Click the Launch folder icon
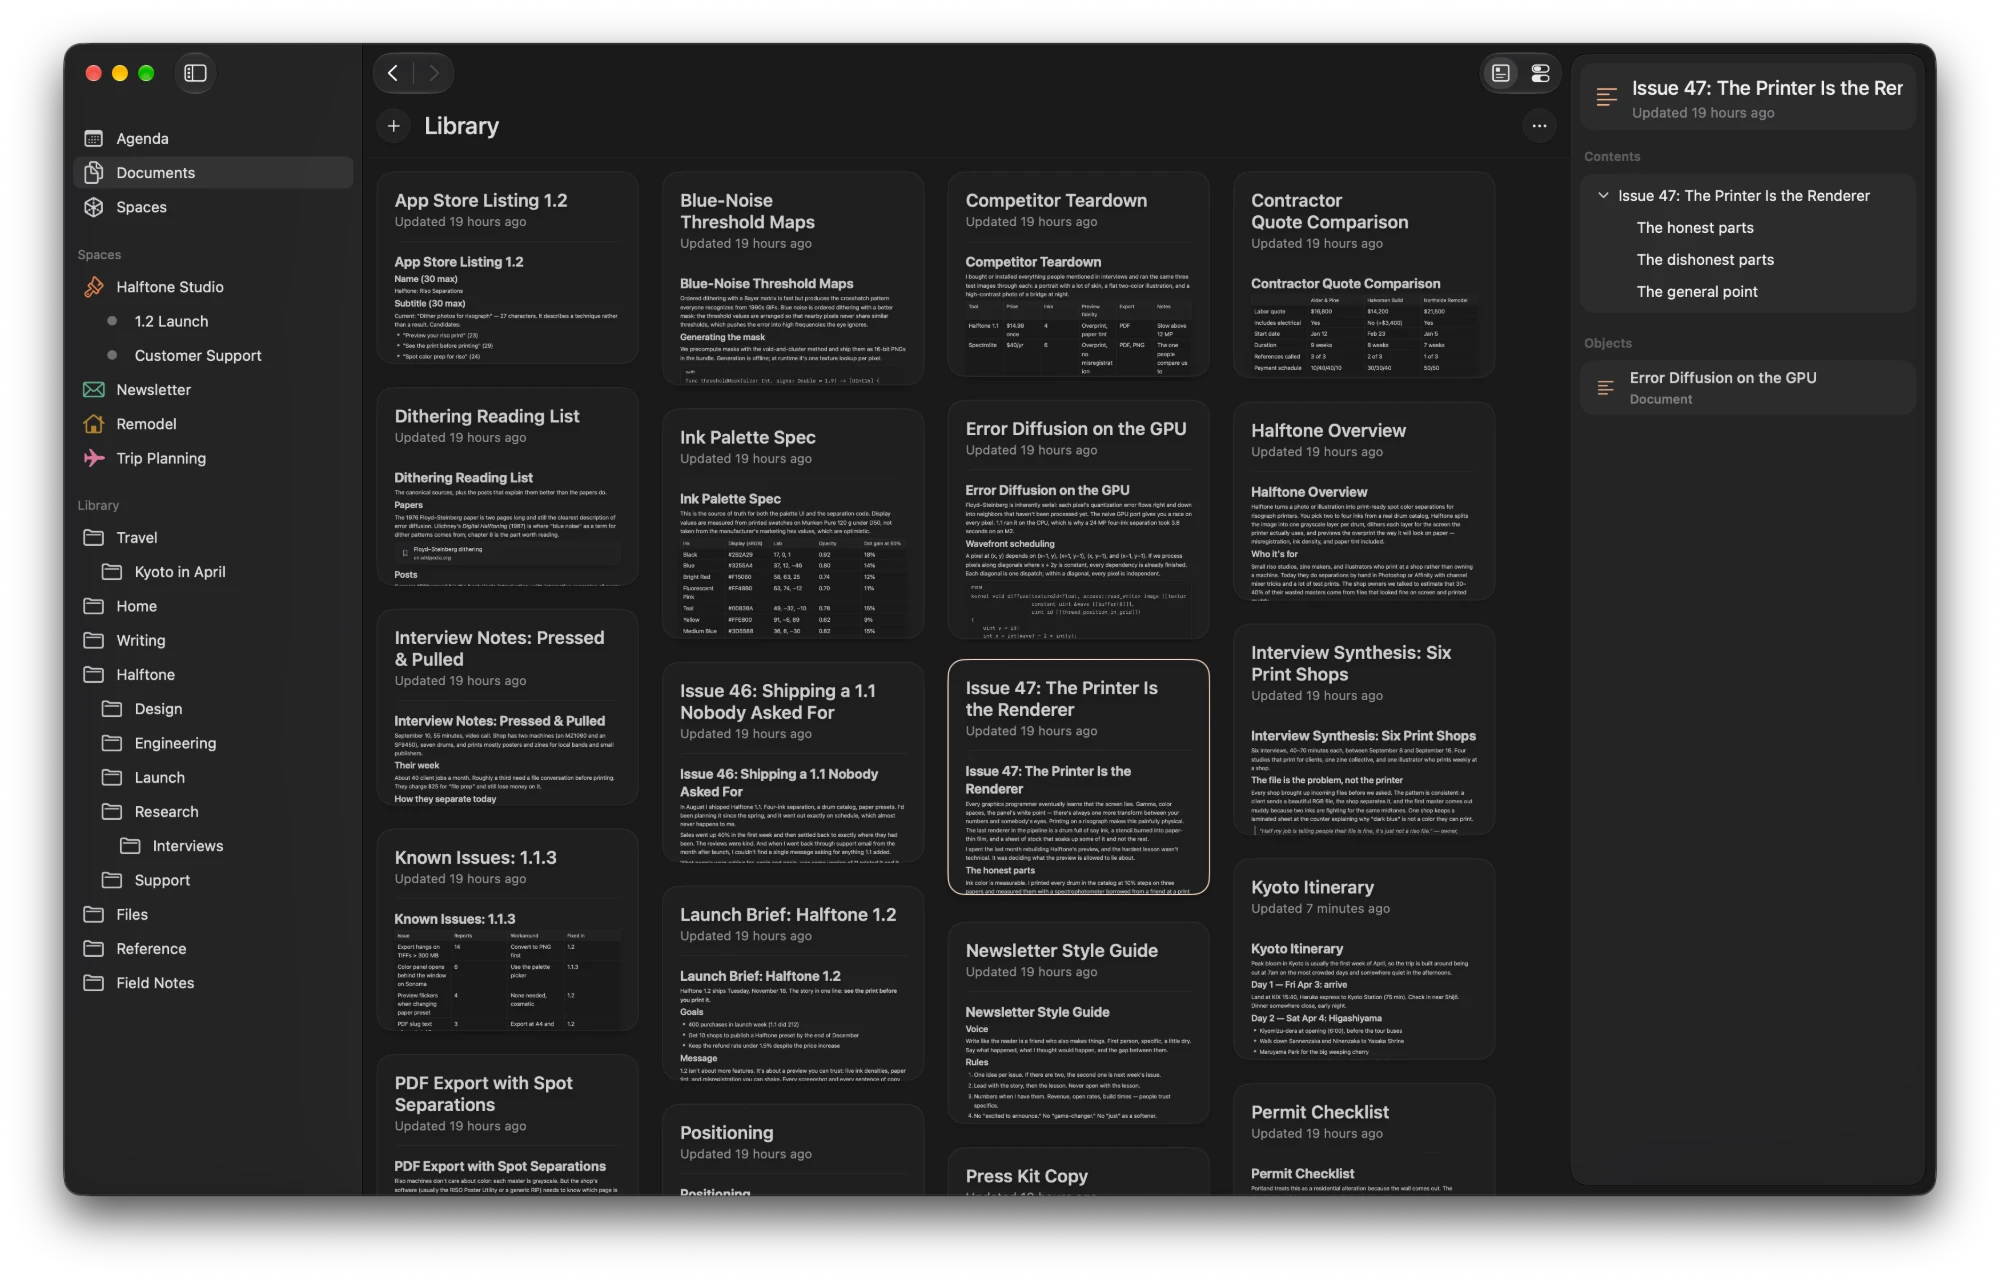 (112, 778)
